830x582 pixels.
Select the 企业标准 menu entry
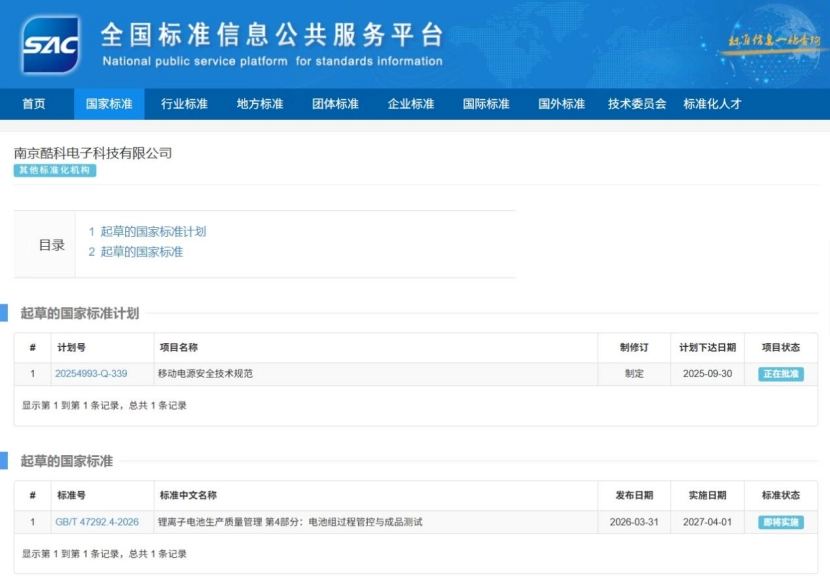(411, 104)
